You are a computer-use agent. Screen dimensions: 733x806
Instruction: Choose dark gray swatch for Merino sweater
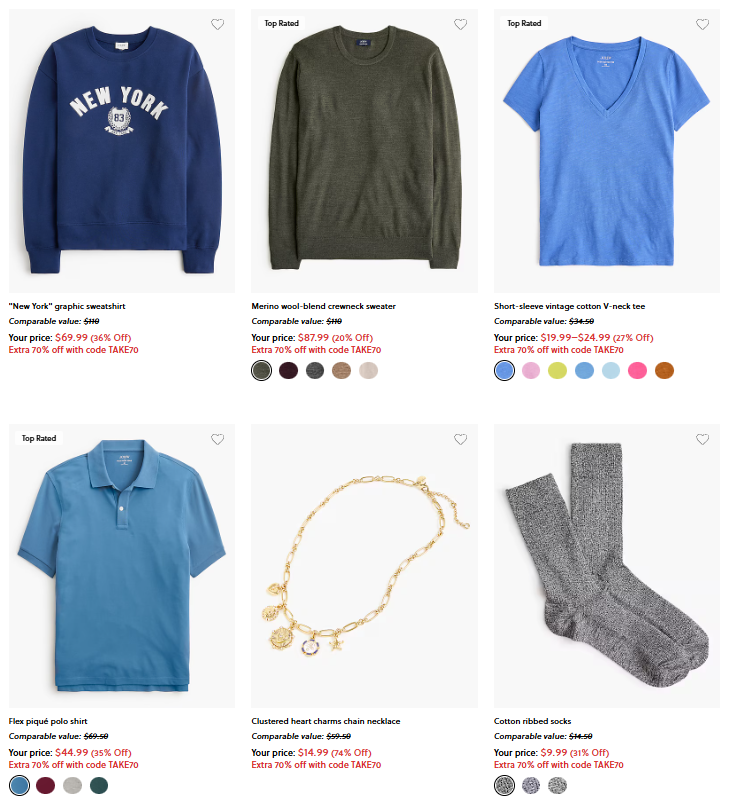[x=315, y=371]
